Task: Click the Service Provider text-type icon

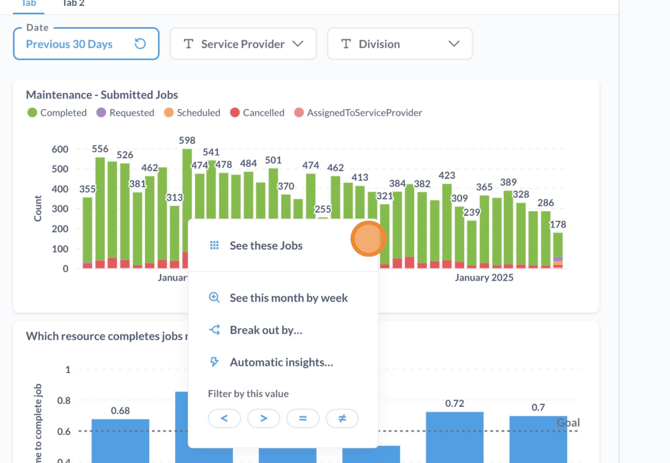Action: tap(188, 44)
